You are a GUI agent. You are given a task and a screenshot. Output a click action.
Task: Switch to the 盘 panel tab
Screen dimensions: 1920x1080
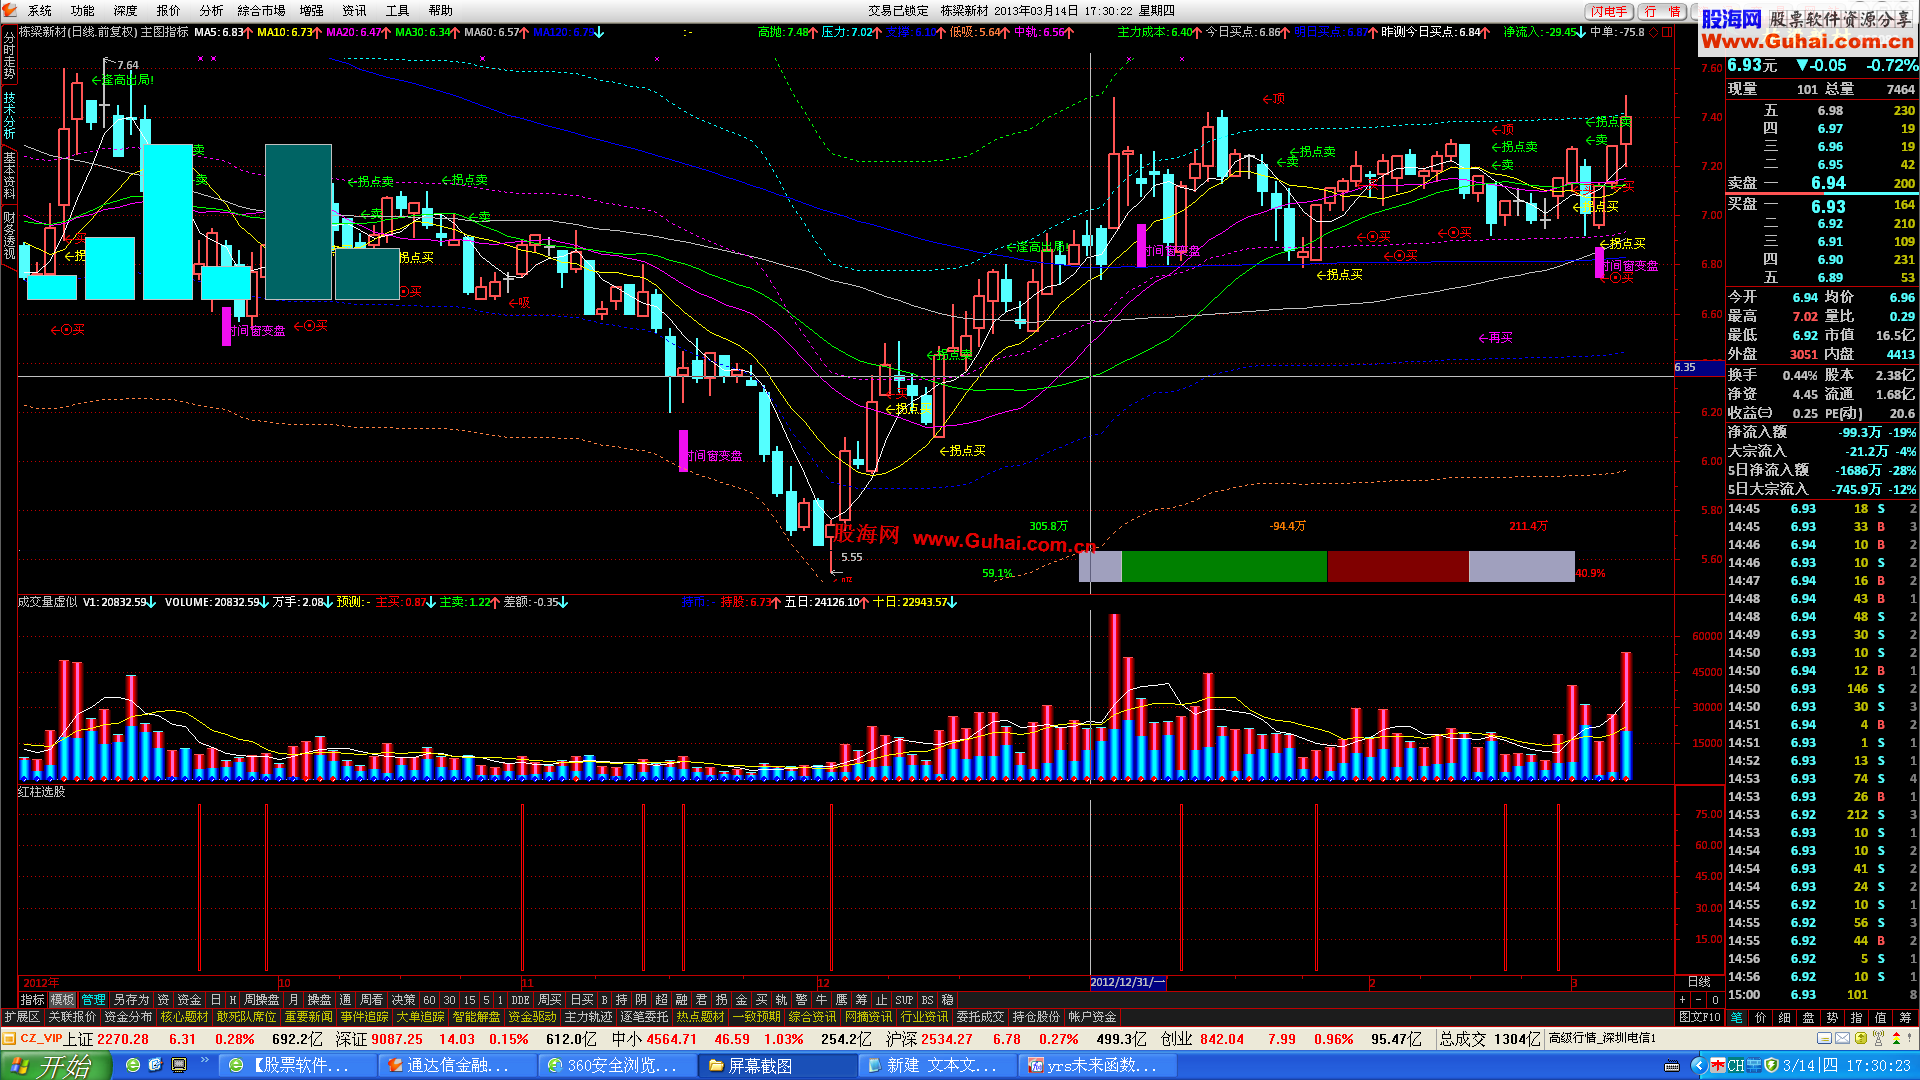click(1808, 1017)
